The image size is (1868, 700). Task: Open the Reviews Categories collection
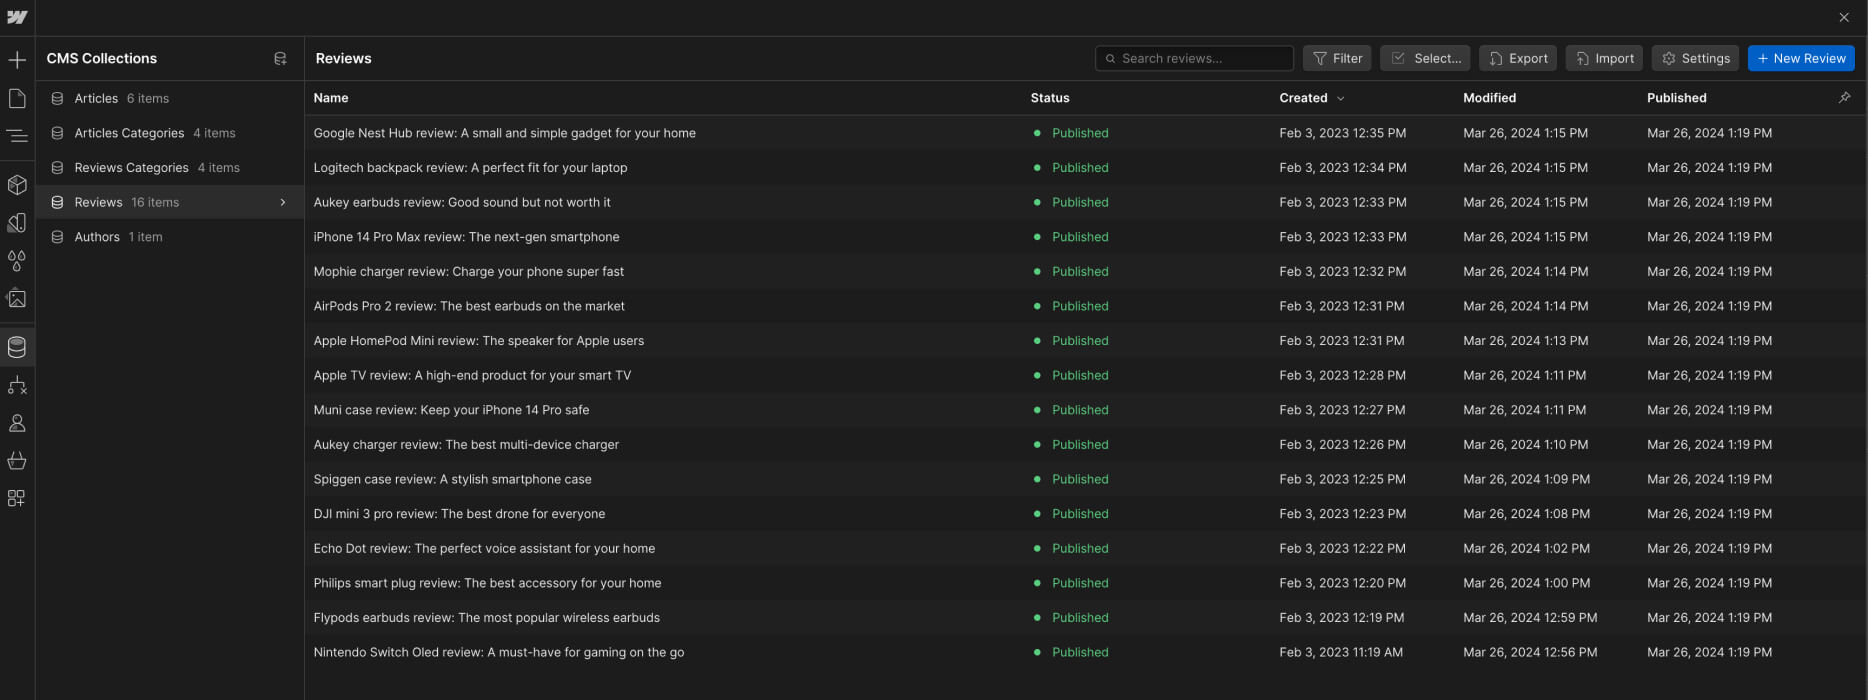pos(170,168)
